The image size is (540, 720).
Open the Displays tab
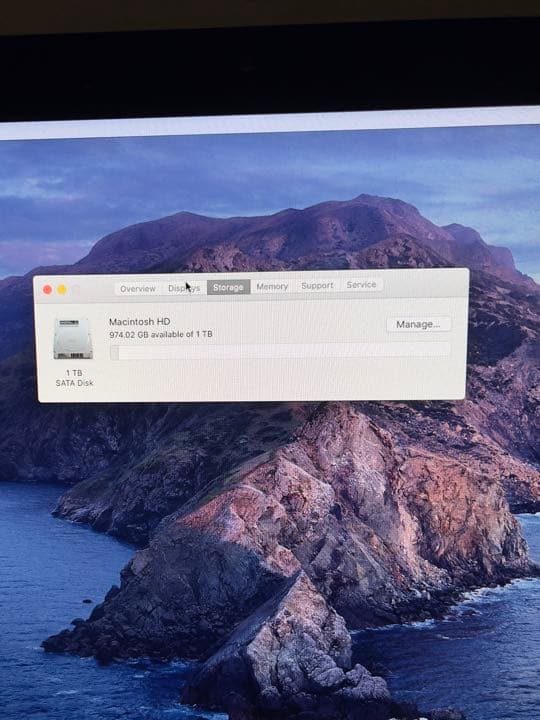[184, 288]
